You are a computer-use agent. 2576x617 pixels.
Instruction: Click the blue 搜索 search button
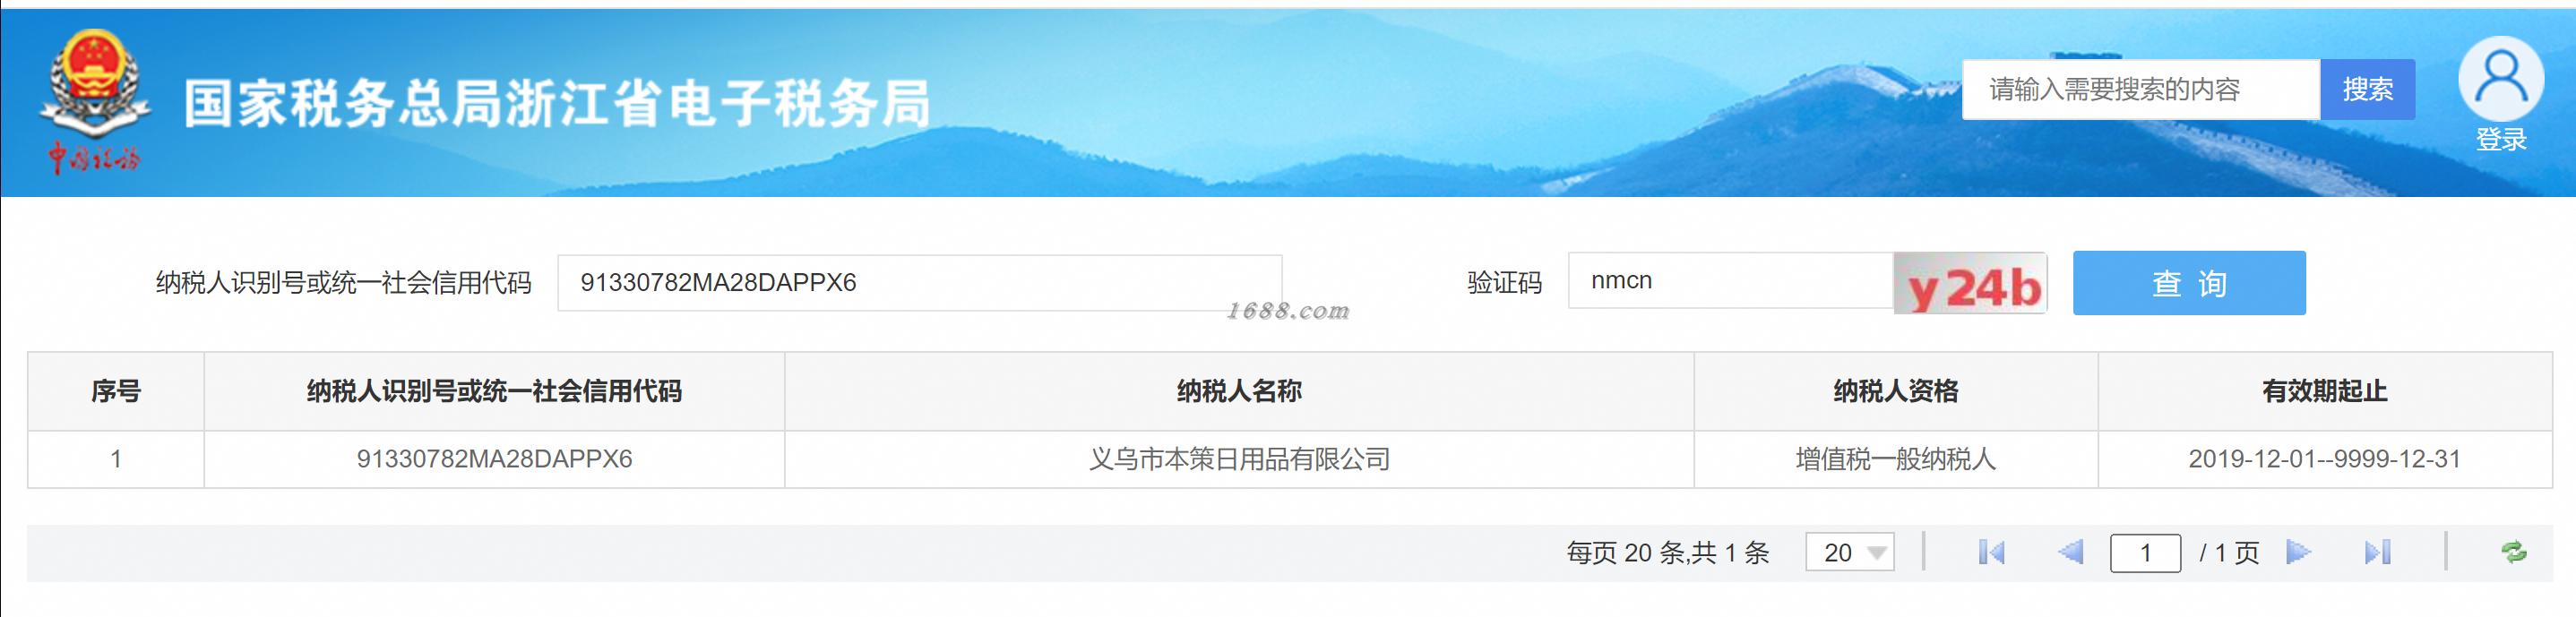[2367, 89]
